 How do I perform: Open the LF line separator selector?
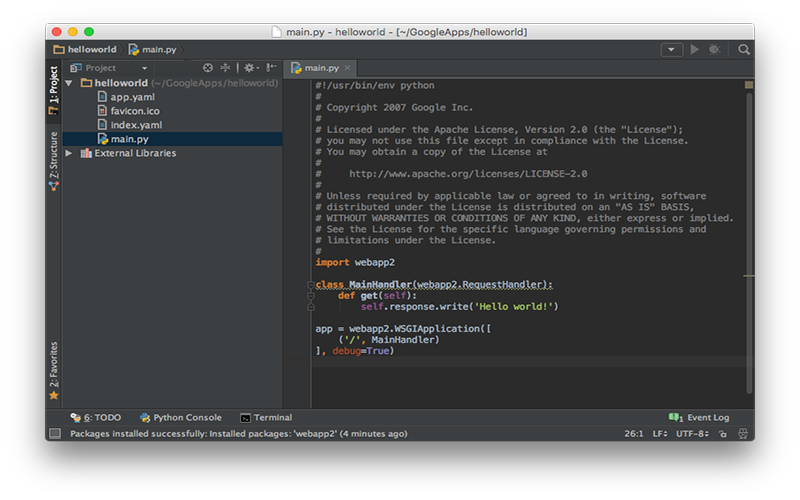pyautogui.click(x=660, y=434)
